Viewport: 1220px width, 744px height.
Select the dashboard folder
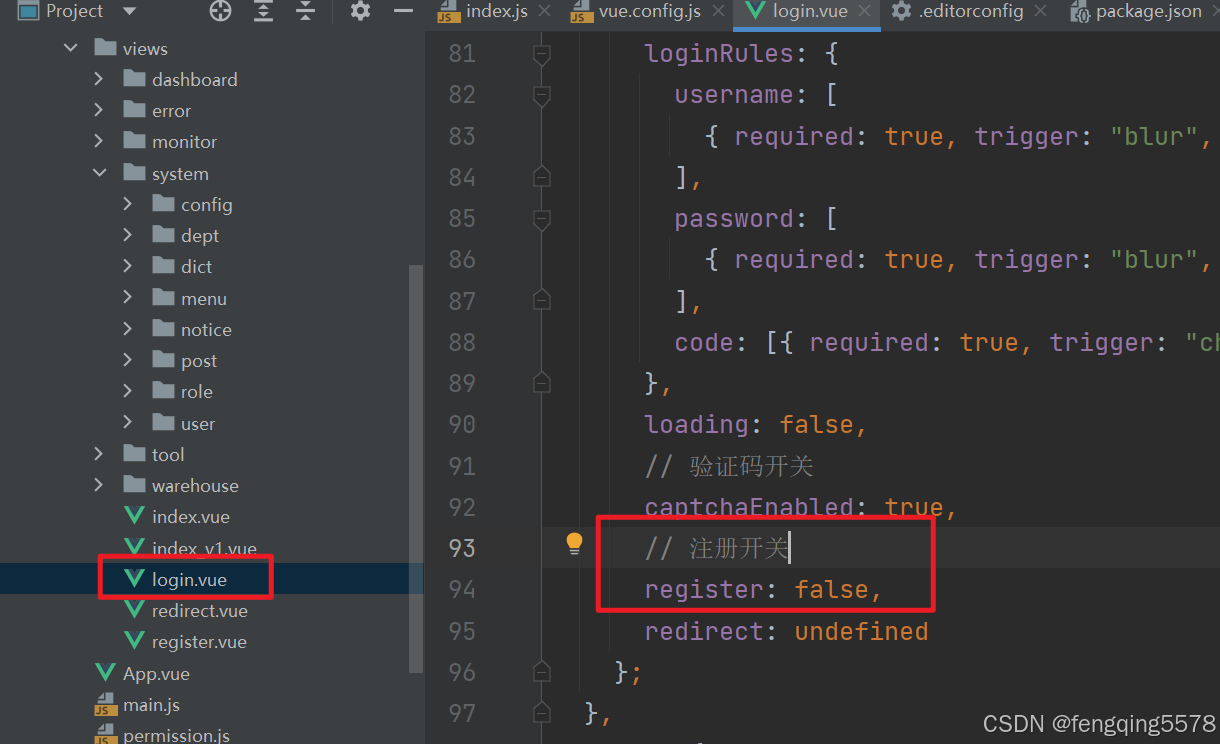pos(194,79)
